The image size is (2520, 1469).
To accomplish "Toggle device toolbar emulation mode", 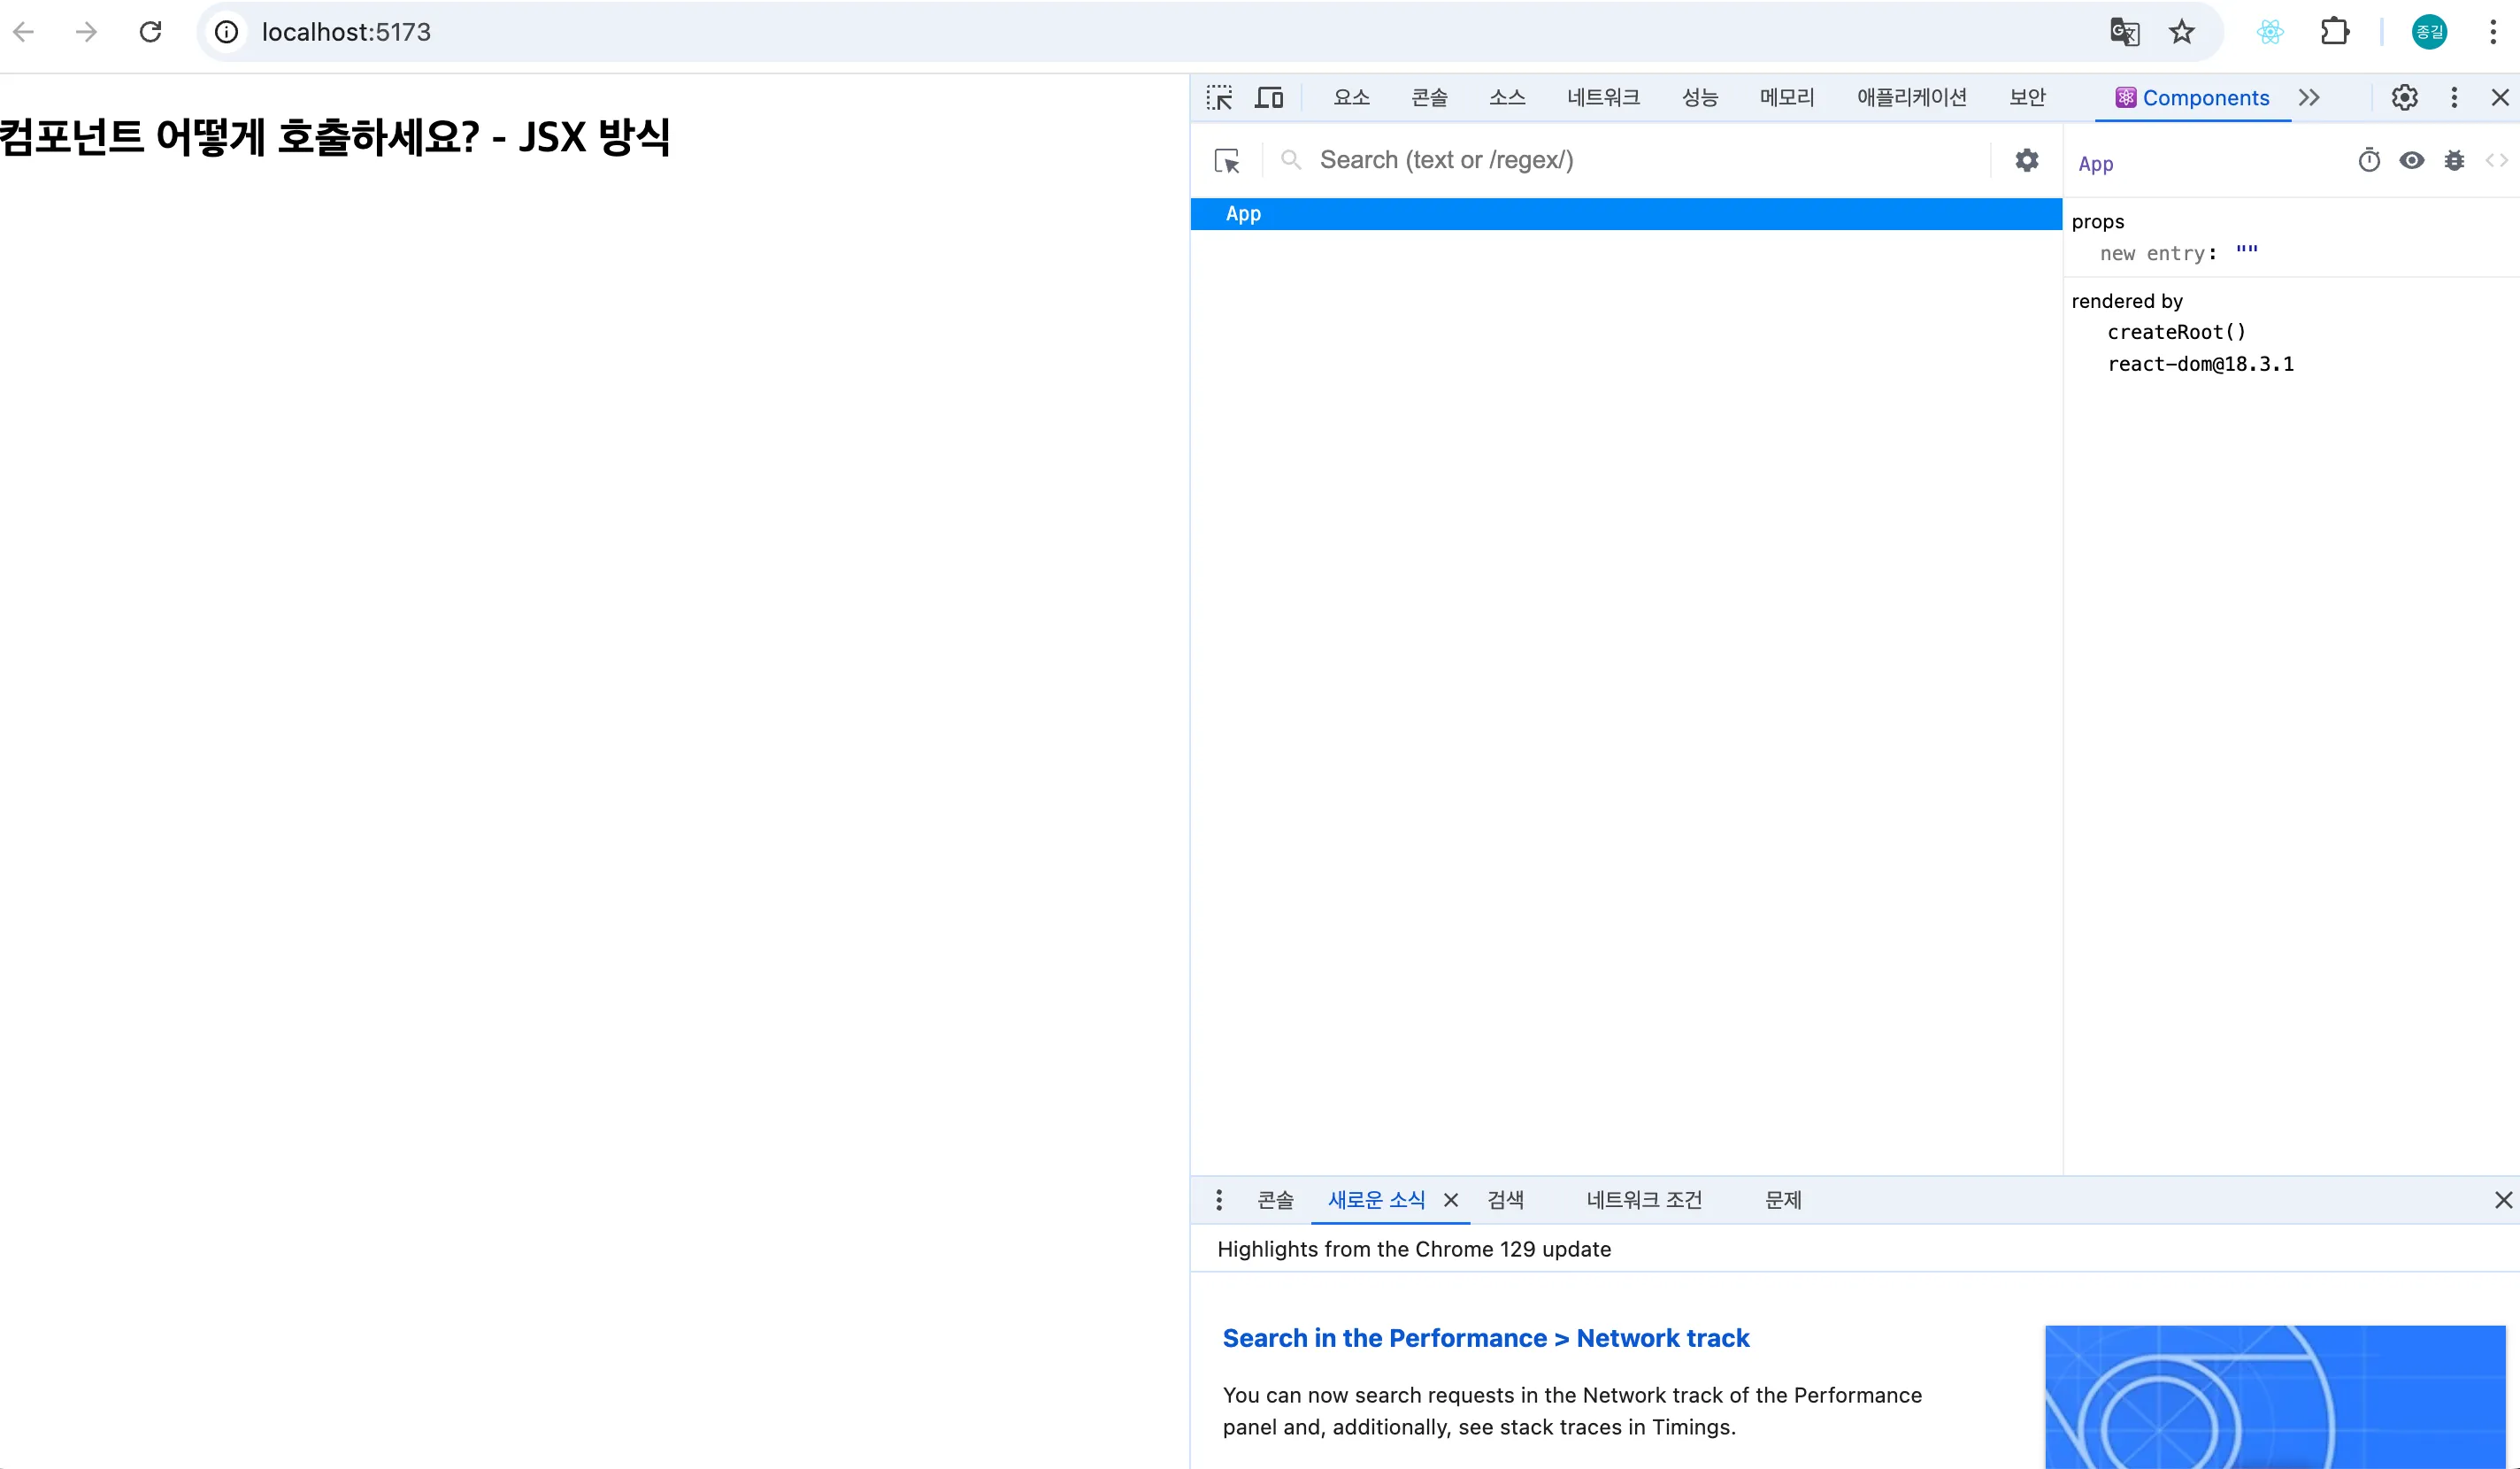I will coord(1268,97).
